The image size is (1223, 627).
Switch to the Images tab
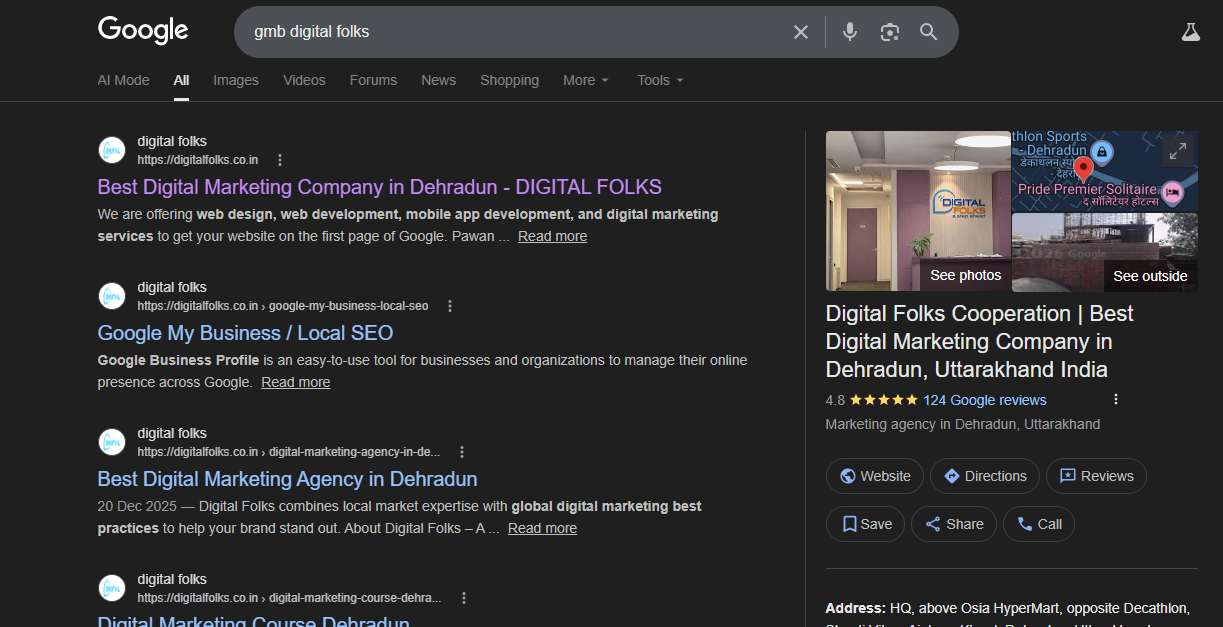click(x=235, y=80)
